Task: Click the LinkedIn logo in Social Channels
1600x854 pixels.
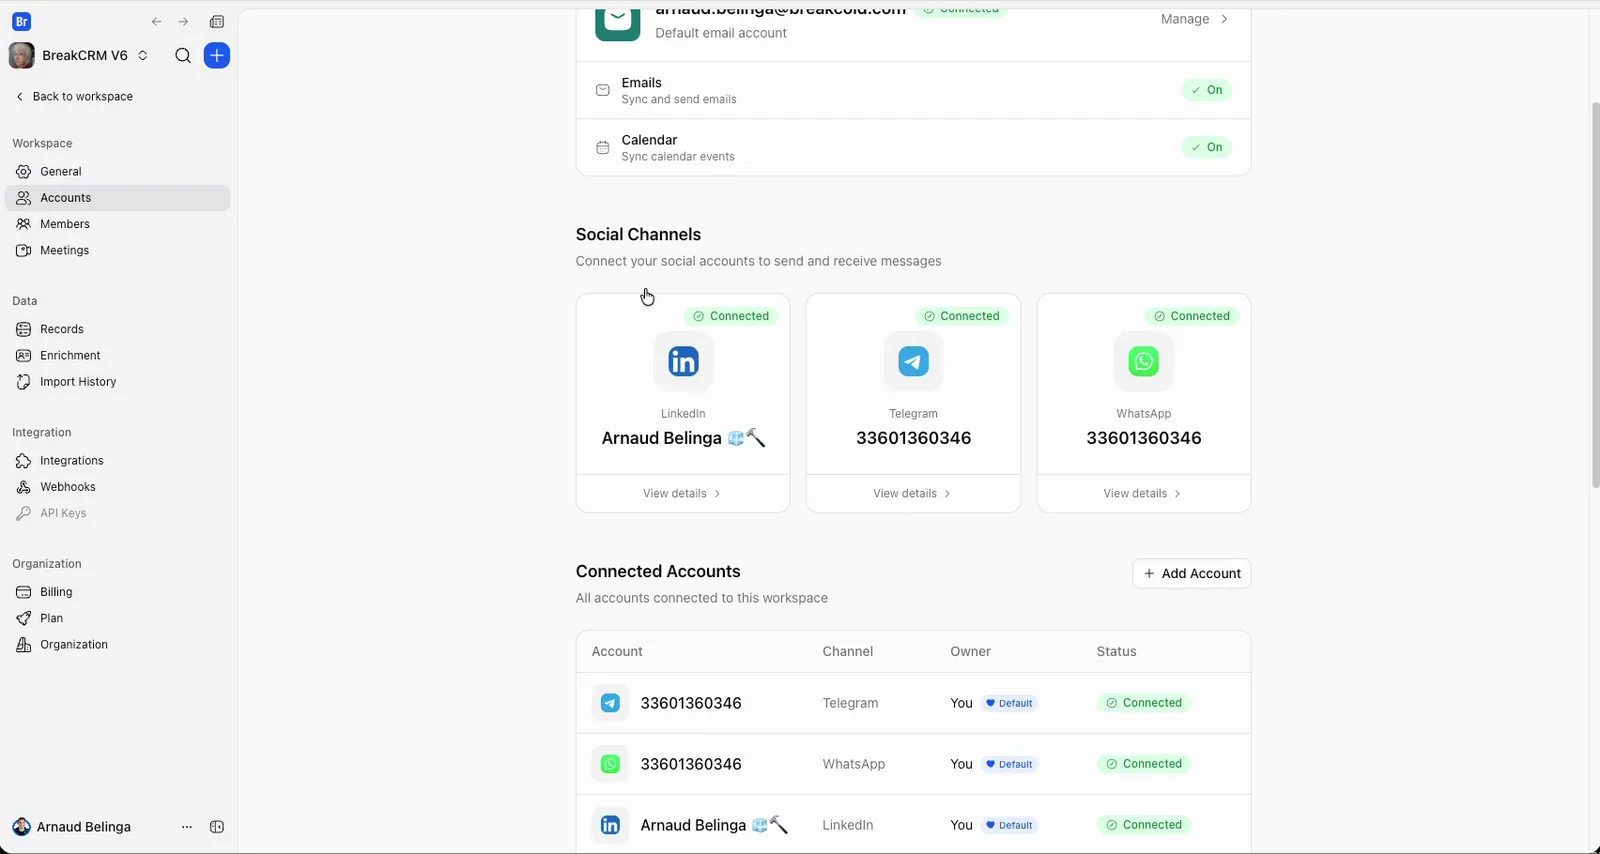Action: click(x=684, y=361)
